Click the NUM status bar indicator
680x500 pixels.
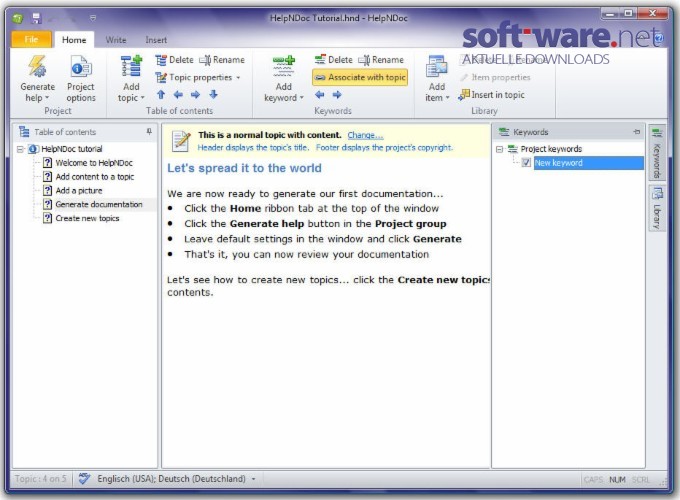click(617, 480)
